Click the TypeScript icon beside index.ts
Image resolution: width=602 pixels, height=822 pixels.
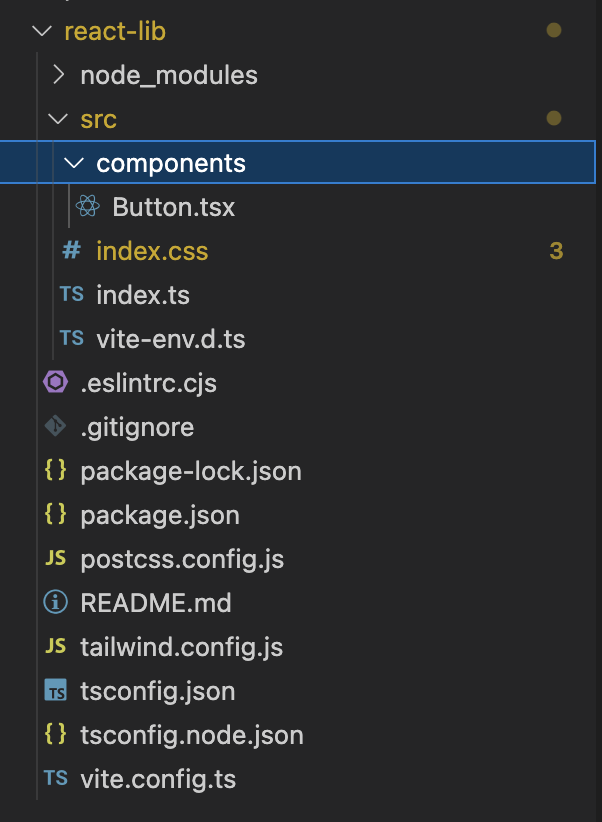click(70, 294)
